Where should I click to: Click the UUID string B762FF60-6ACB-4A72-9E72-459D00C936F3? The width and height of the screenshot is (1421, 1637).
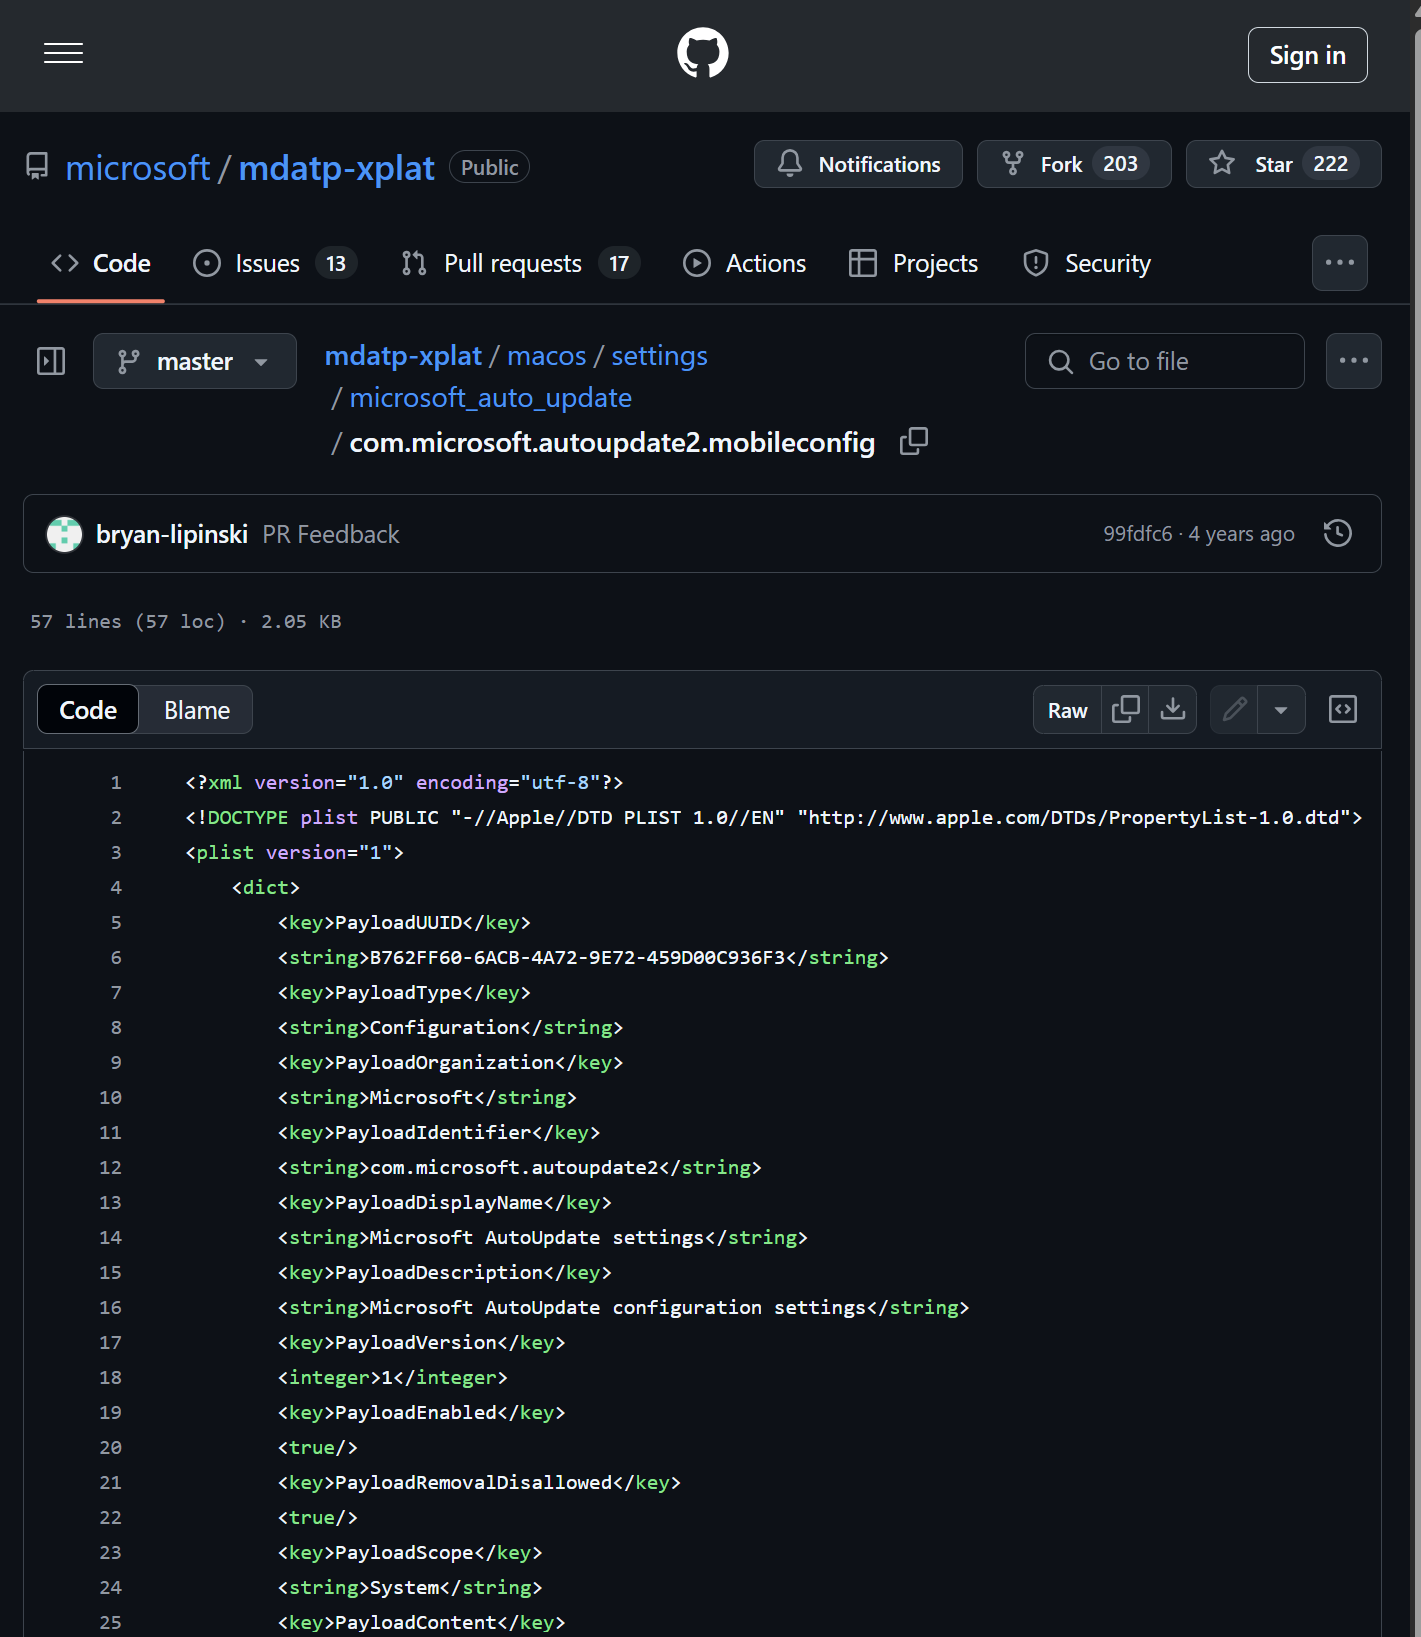(x=578, y=958)
